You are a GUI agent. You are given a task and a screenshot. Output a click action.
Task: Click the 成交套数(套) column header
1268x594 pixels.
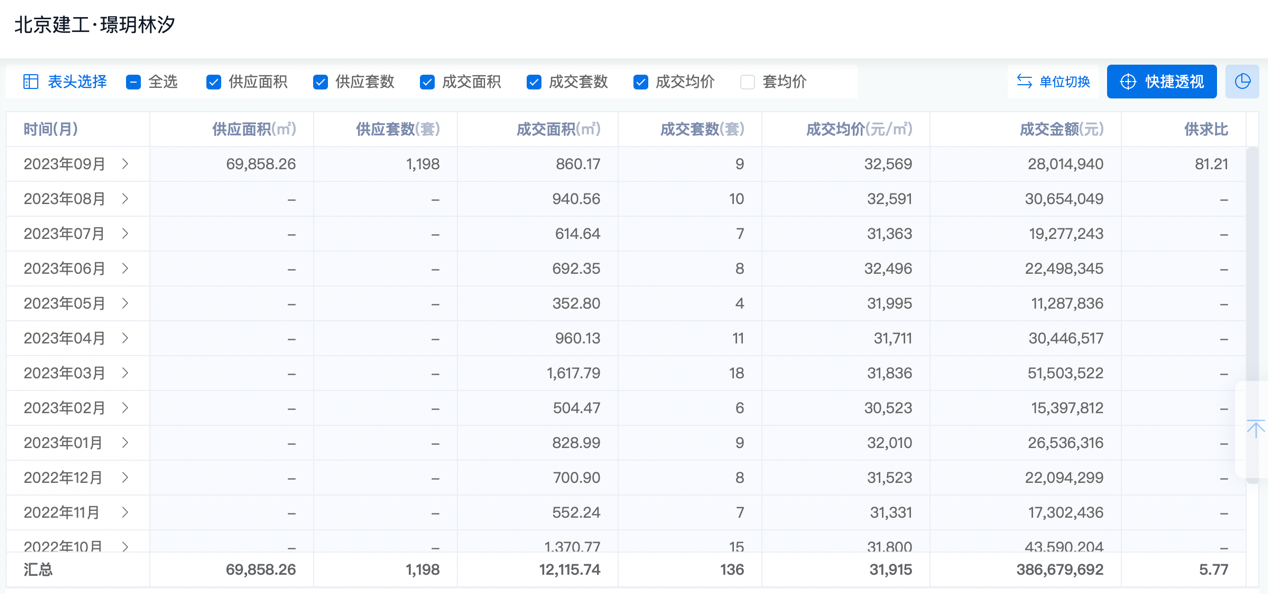tap(690, 129)
